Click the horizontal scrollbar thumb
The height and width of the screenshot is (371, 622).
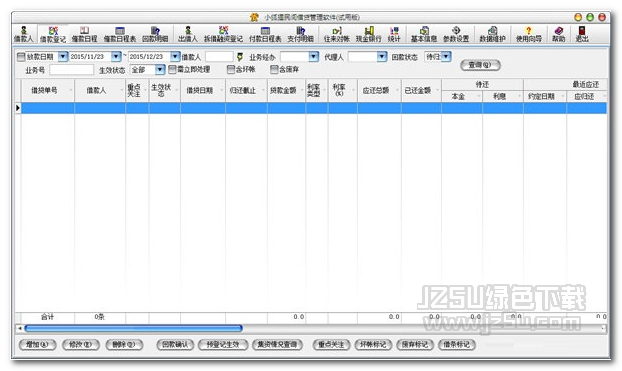point(133,328)
